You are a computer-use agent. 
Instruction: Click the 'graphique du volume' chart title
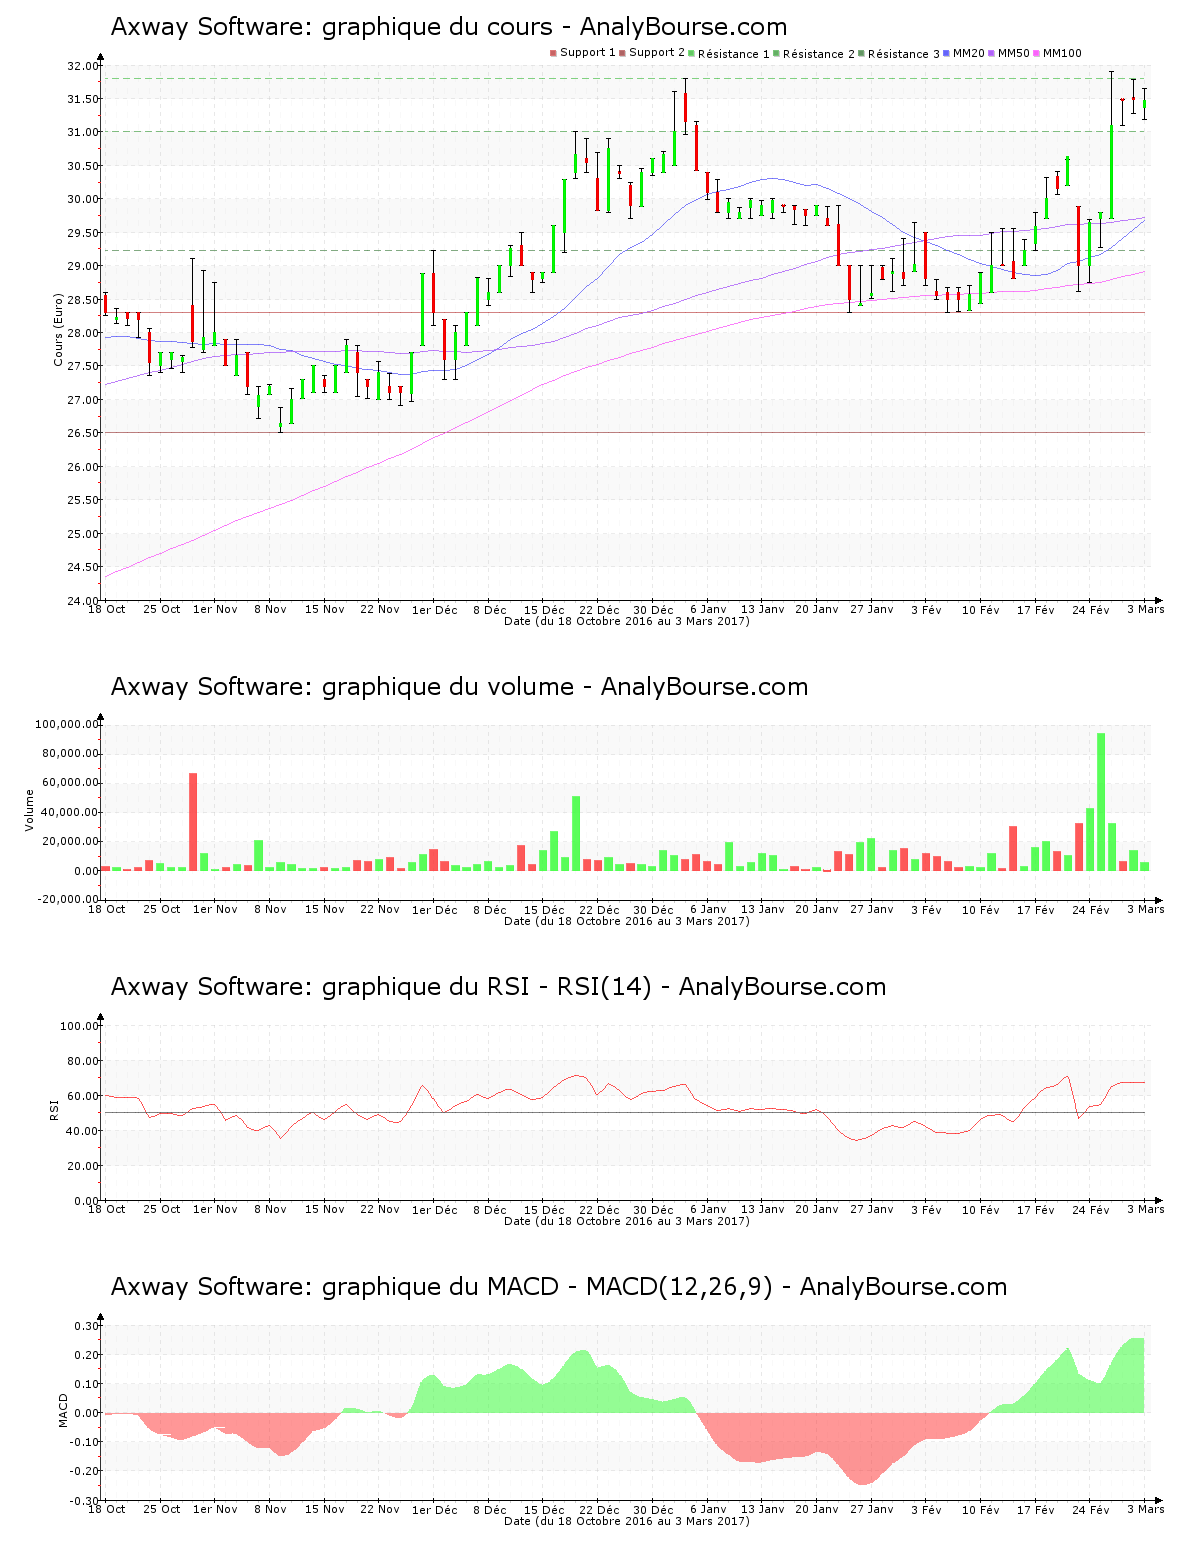(x=459, y=687)
